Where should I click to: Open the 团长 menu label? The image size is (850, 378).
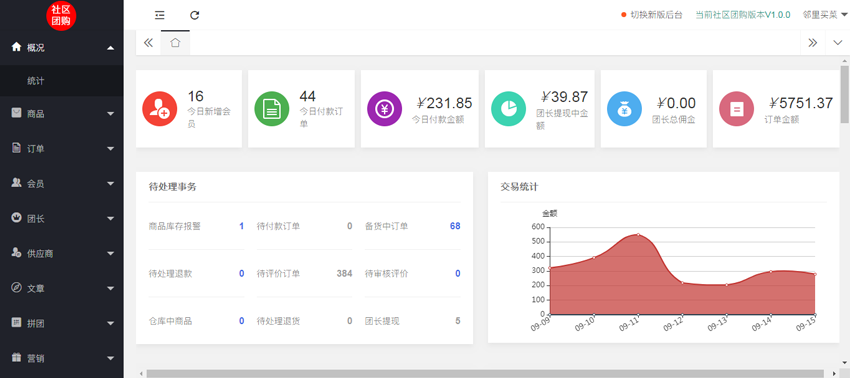click(x=36, y=219)
